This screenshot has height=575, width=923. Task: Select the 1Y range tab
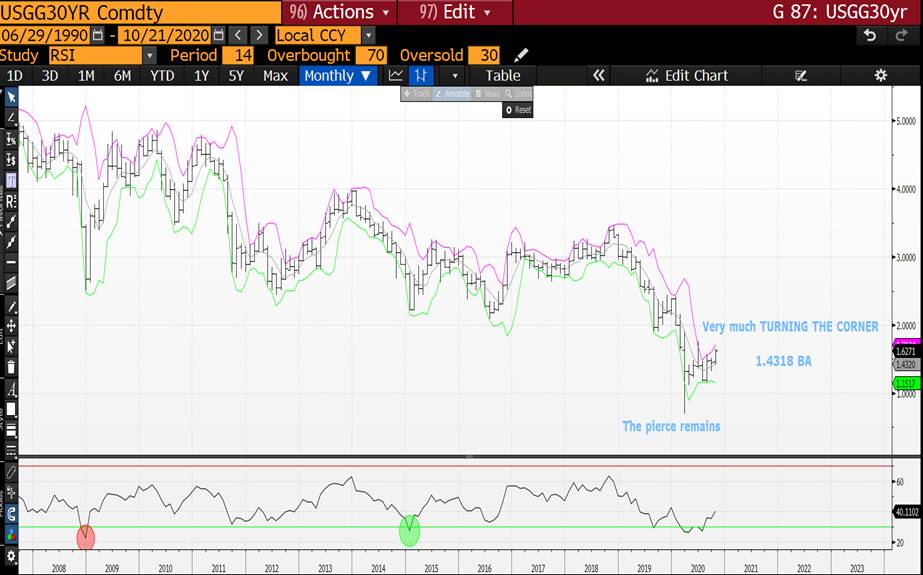pyautogui.click(x=201, y=75)
